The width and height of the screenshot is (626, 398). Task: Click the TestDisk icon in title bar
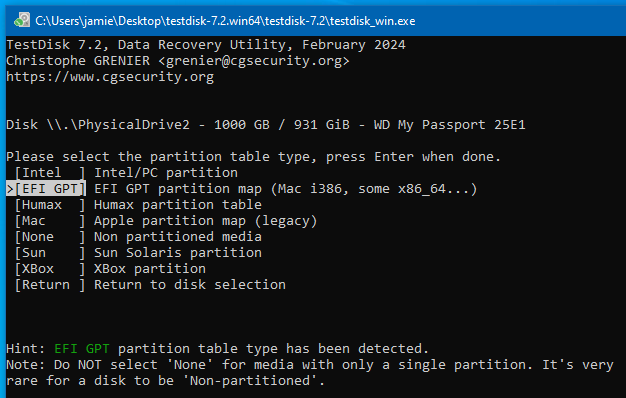pyautogui.click(x=22, y=20)
